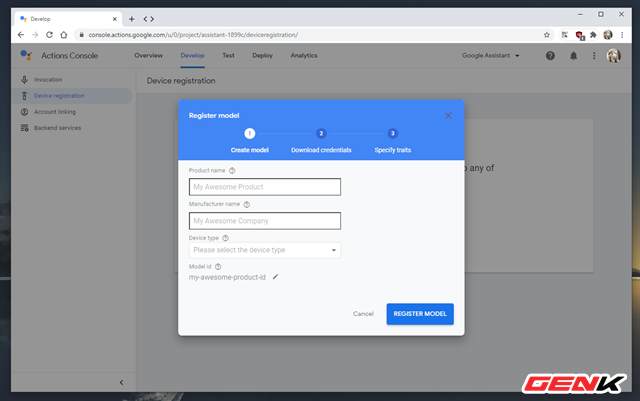Viewport: 640px width, 401px height.
Task: Click the Model id help icon
Action: click(218, 267)
